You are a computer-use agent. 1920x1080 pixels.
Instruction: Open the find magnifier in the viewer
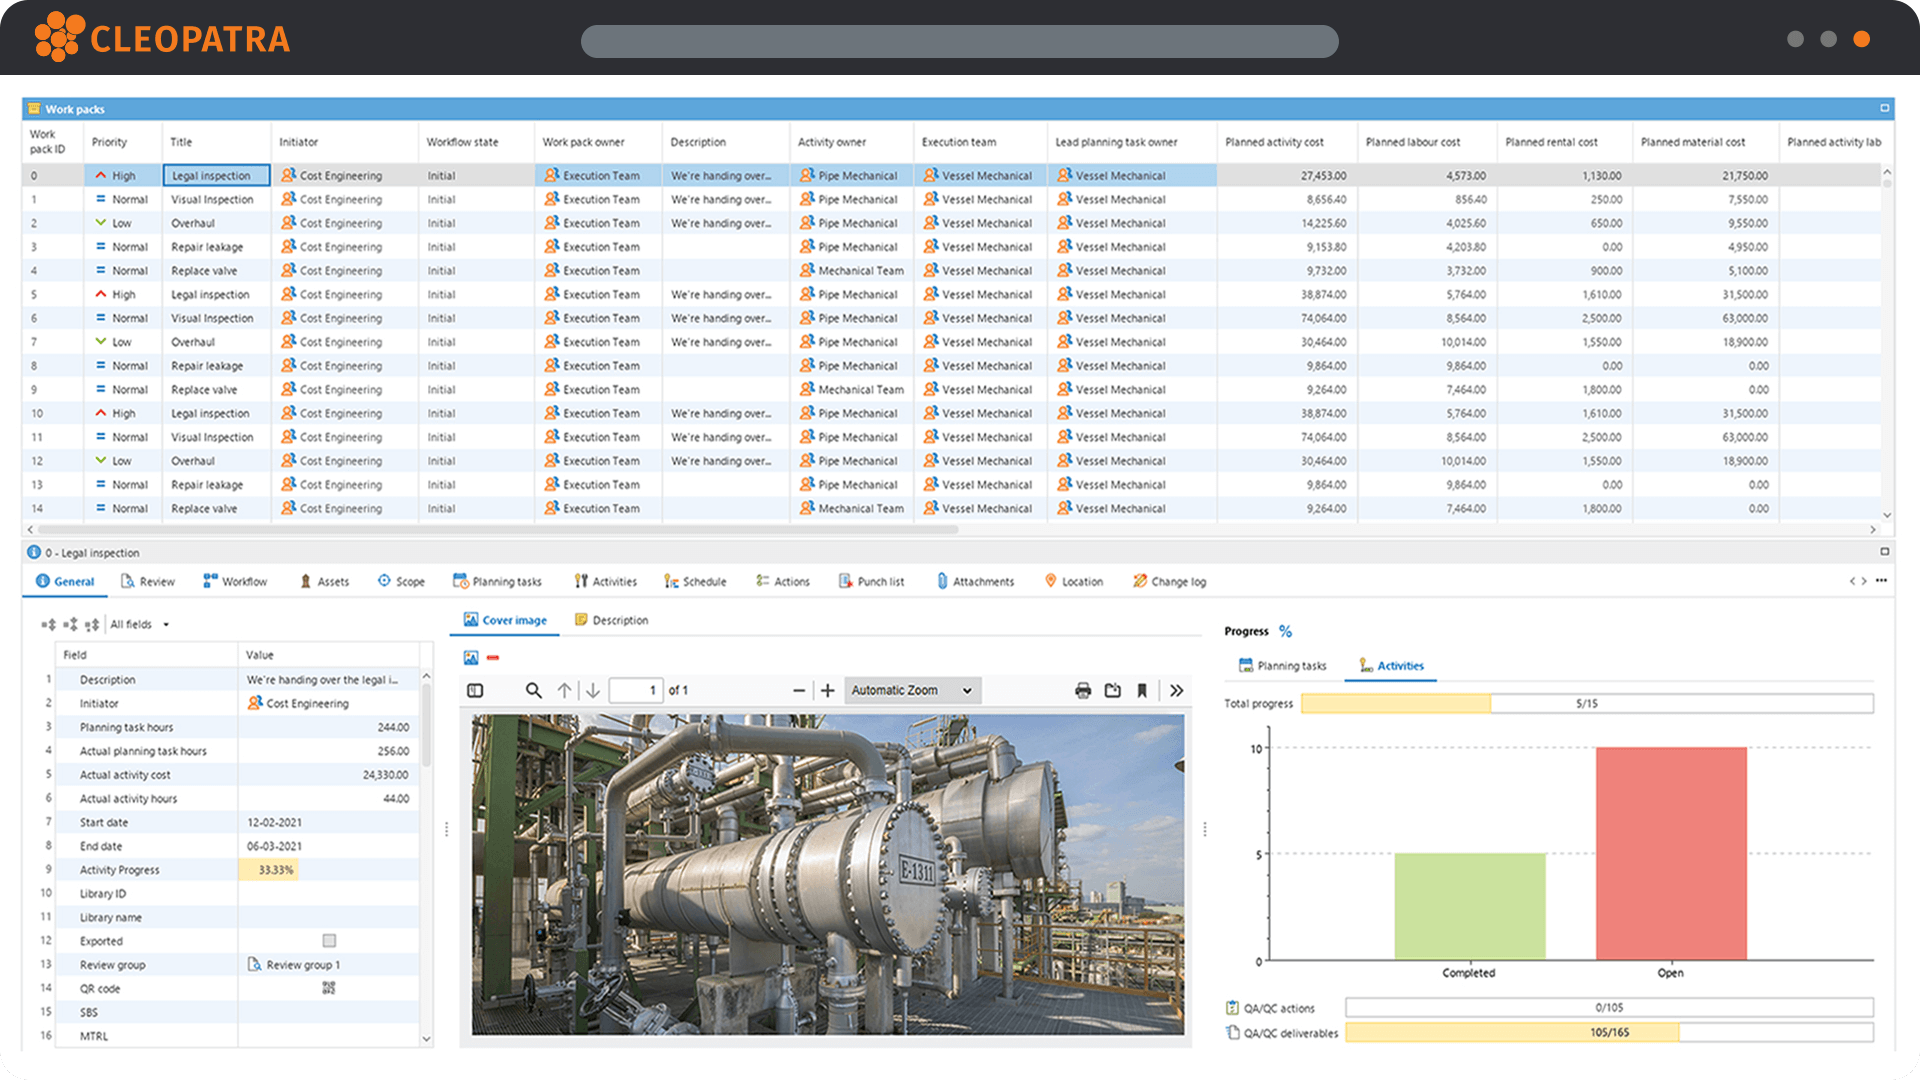click(534, 690)
